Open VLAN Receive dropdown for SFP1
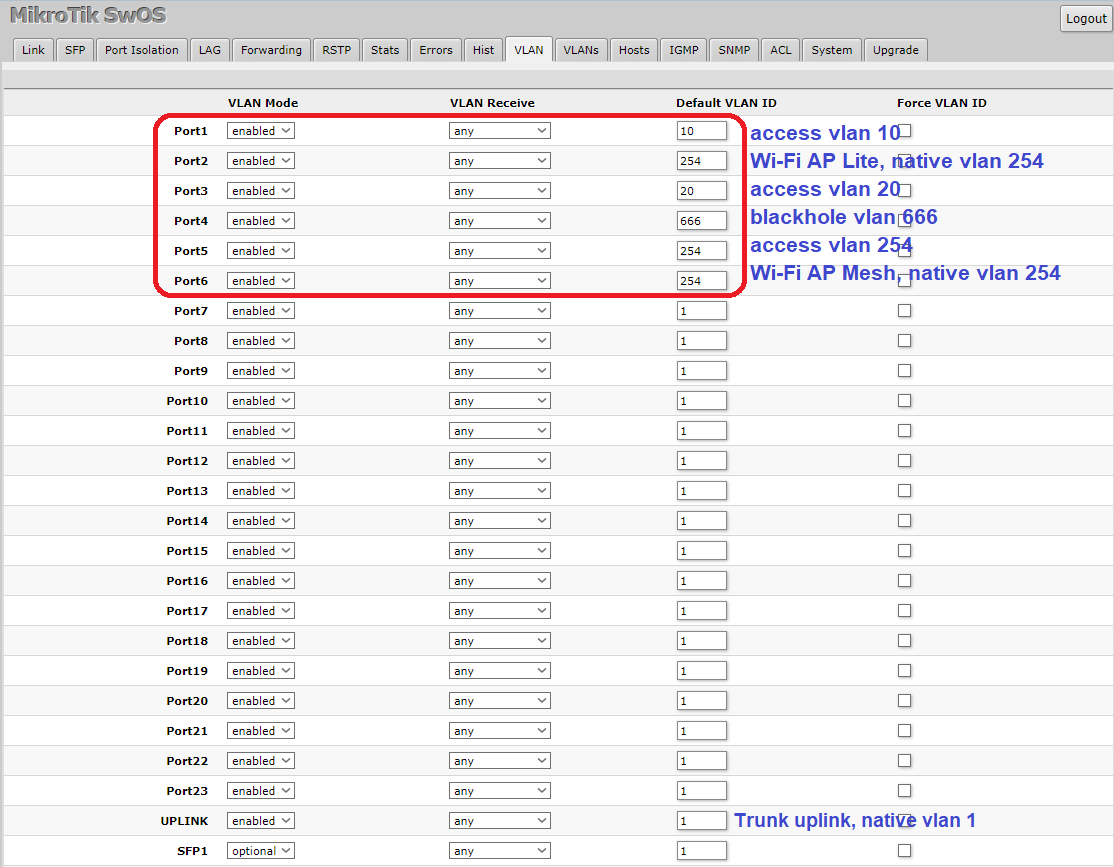The height and width of the screenshot is (867, 1114). [x=499, y=851]
